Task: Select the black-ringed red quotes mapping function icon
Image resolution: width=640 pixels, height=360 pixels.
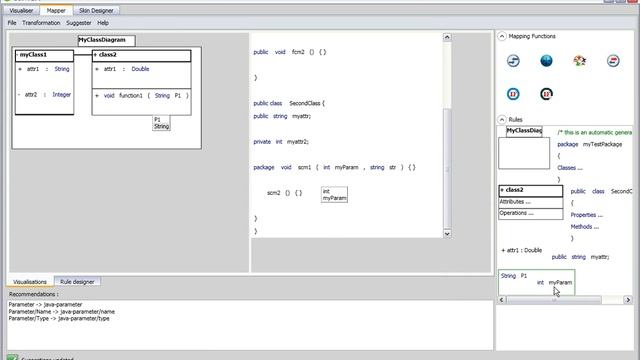Action: [546, 94]
